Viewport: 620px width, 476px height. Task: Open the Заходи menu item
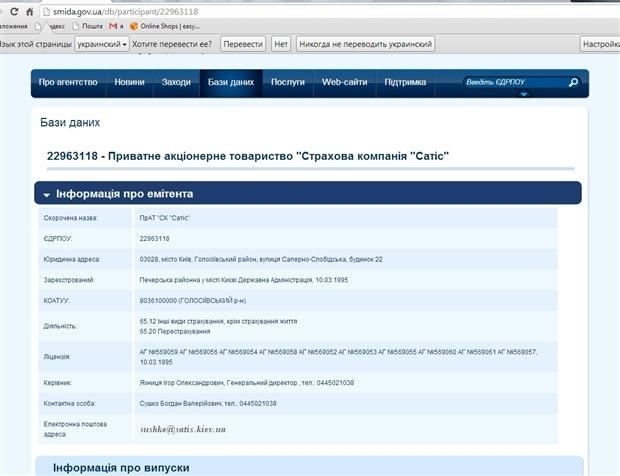click(176, 82)
